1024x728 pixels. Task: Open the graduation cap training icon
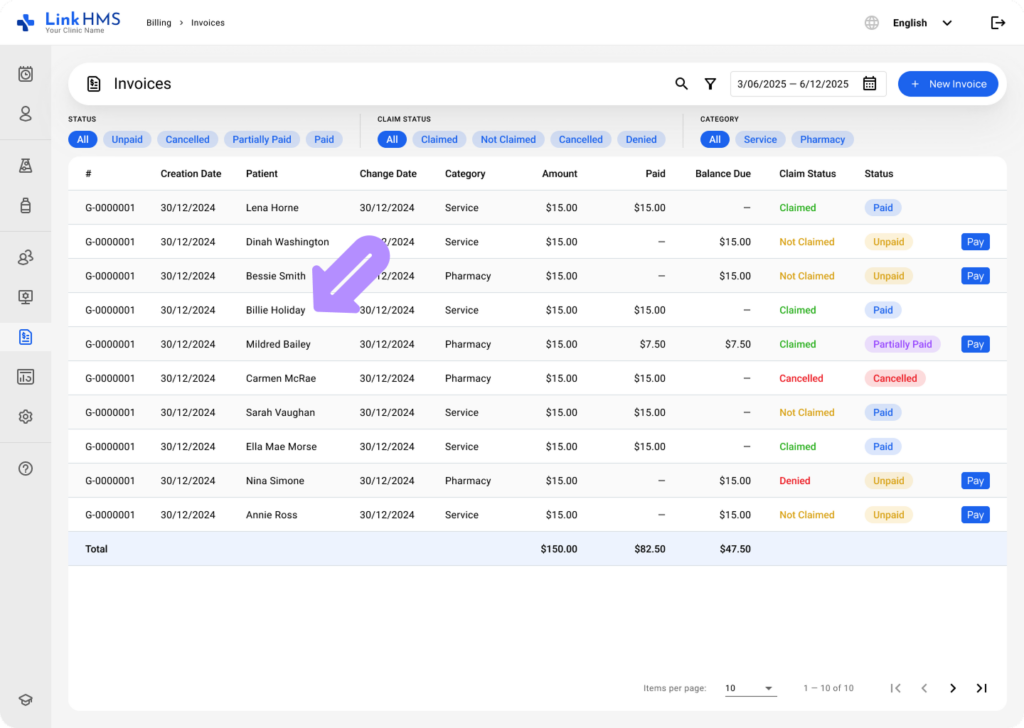pyautogui.click(x=25, y=700)
